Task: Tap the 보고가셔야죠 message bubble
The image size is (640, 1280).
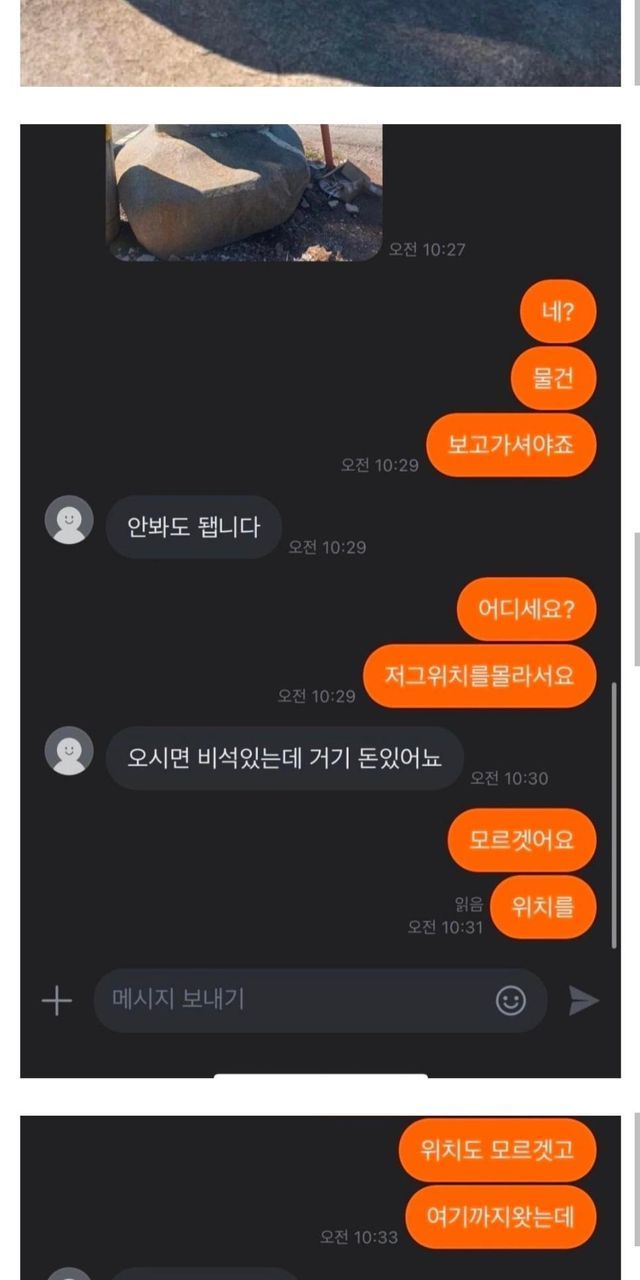Action: tap(511, 445)
